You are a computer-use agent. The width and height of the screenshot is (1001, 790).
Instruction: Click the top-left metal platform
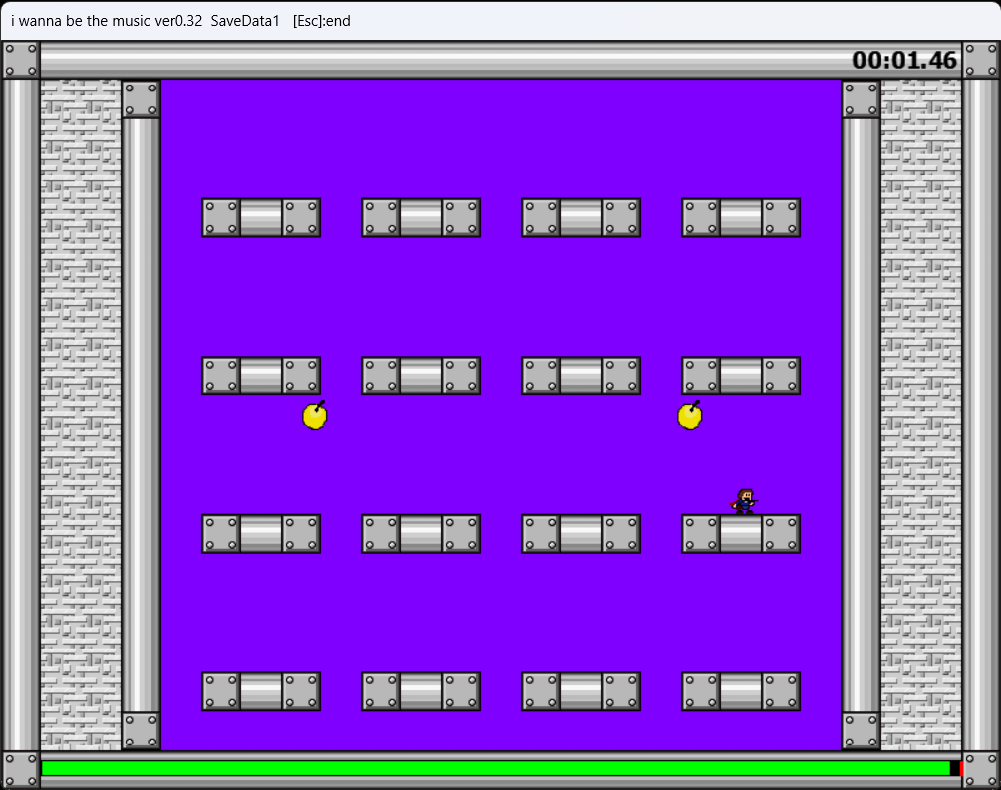pyautogui.click(x=261, y=217)
